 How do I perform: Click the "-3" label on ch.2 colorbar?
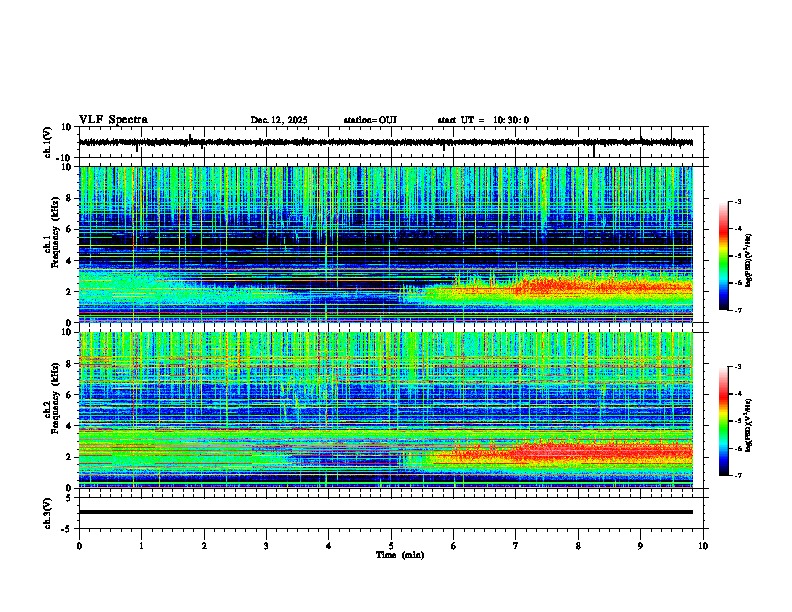pos(738,367)
